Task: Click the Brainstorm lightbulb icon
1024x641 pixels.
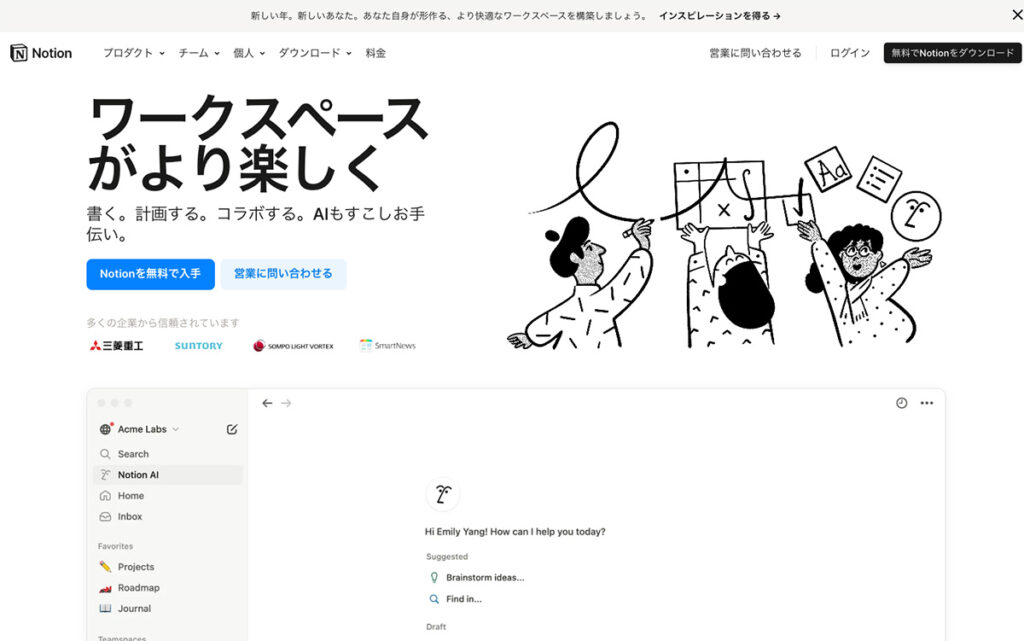Action: point(434,578)
